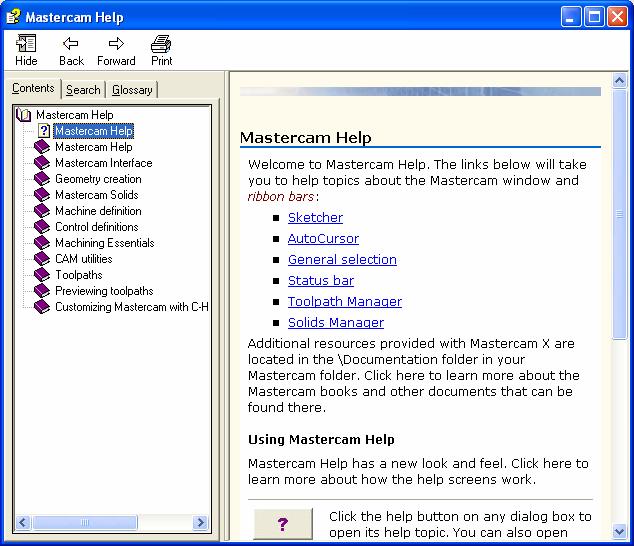
Task: Print the current help topic
Action: (x=161, y=50)
